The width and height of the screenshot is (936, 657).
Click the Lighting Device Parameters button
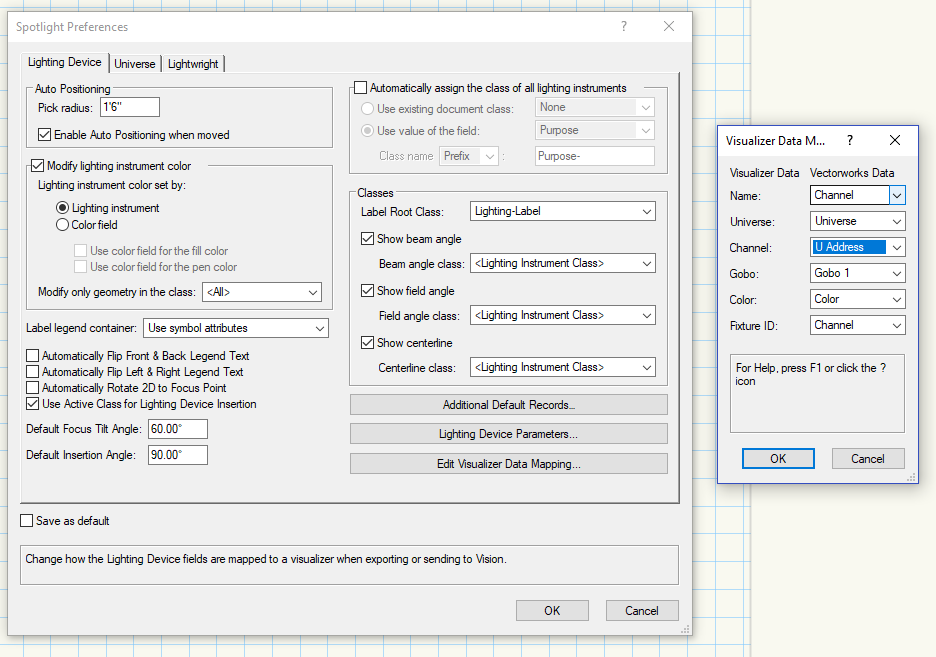tap(508, 434)
